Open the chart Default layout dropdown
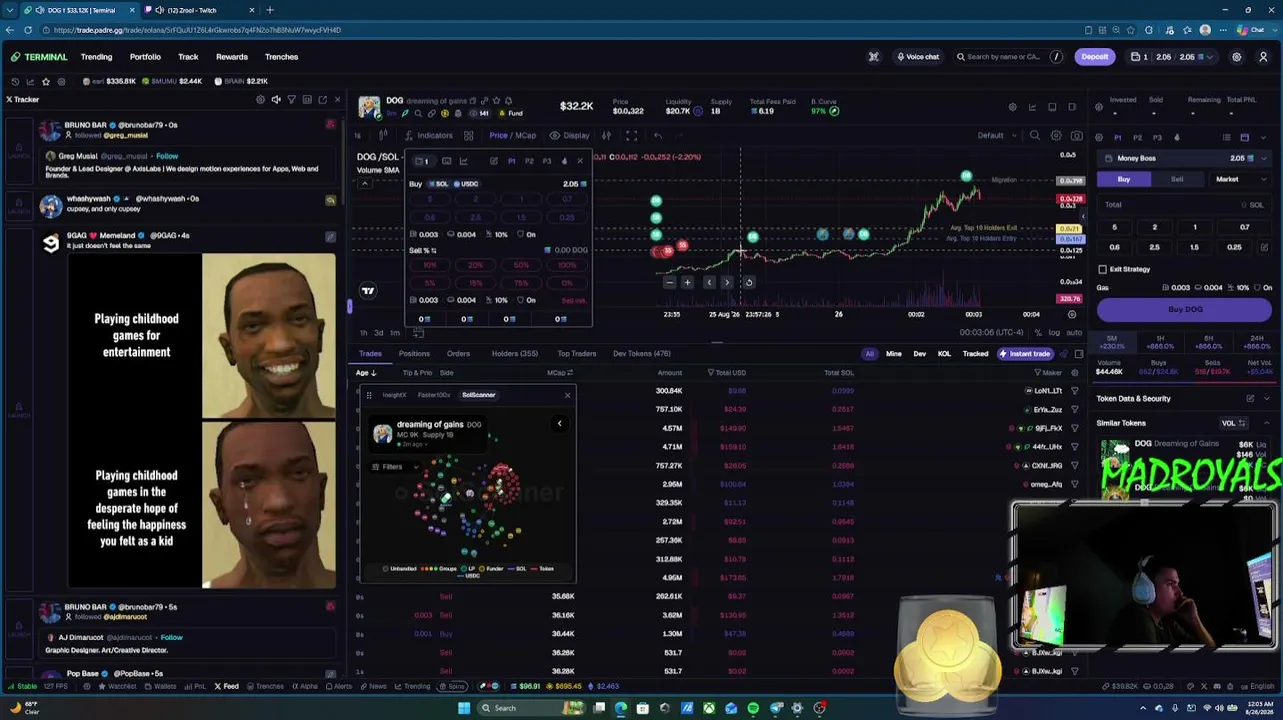 point(995,136)
